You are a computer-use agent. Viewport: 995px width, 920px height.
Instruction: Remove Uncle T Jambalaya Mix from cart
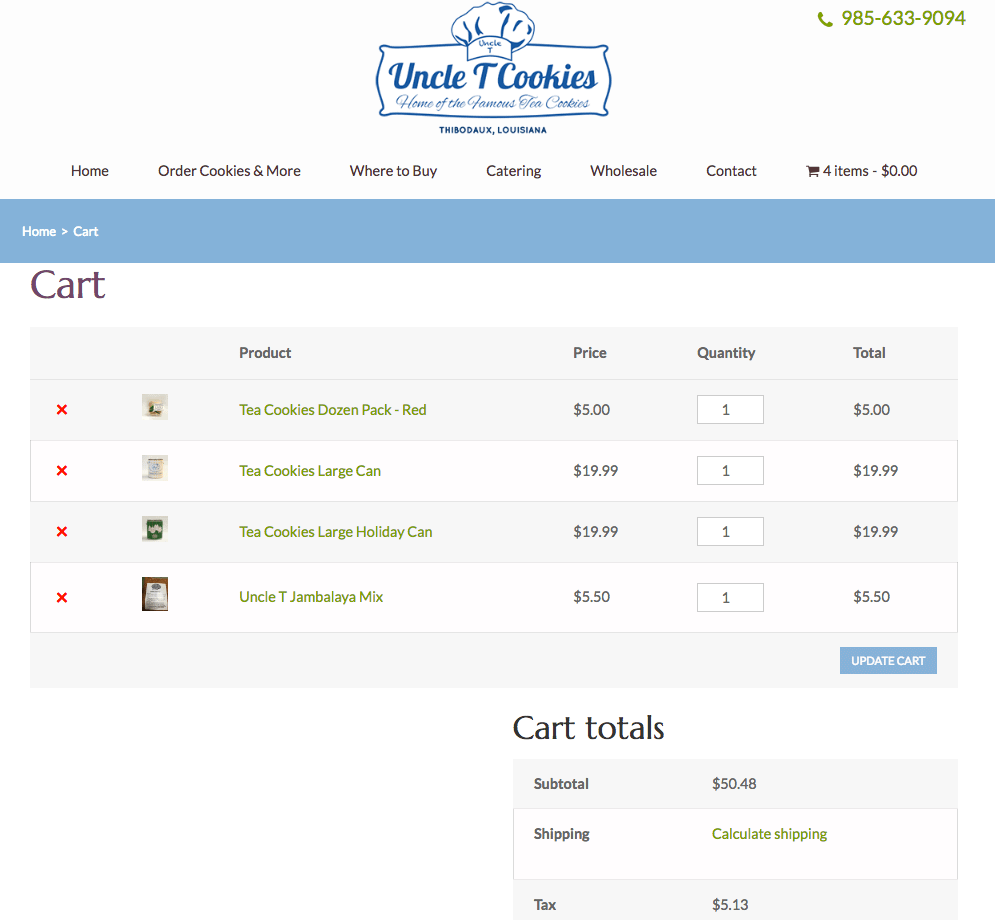coord(62,598)
